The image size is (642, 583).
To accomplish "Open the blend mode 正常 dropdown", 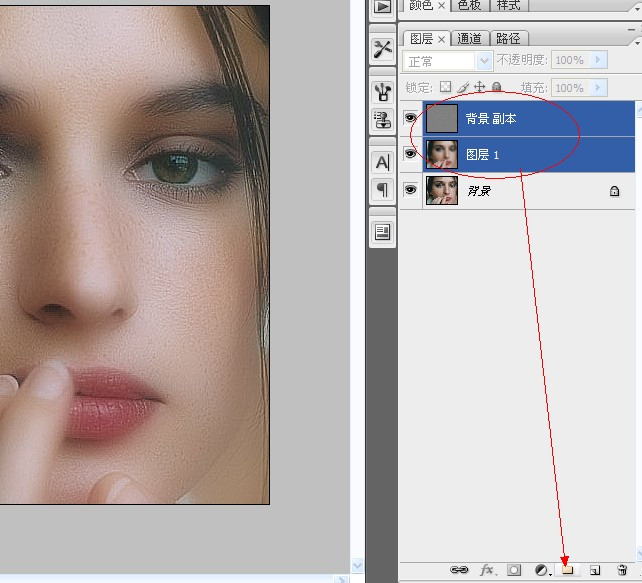I will 485,61.
